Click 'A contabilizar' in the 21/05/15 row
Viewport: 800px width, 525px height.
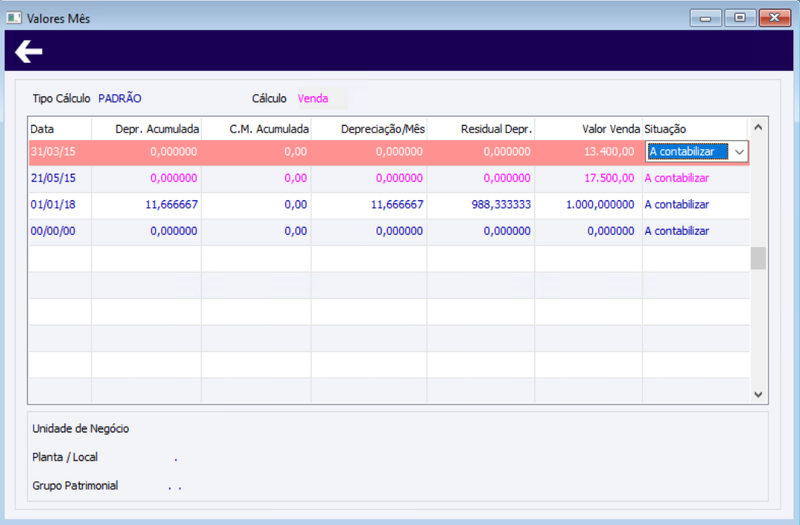677,178
